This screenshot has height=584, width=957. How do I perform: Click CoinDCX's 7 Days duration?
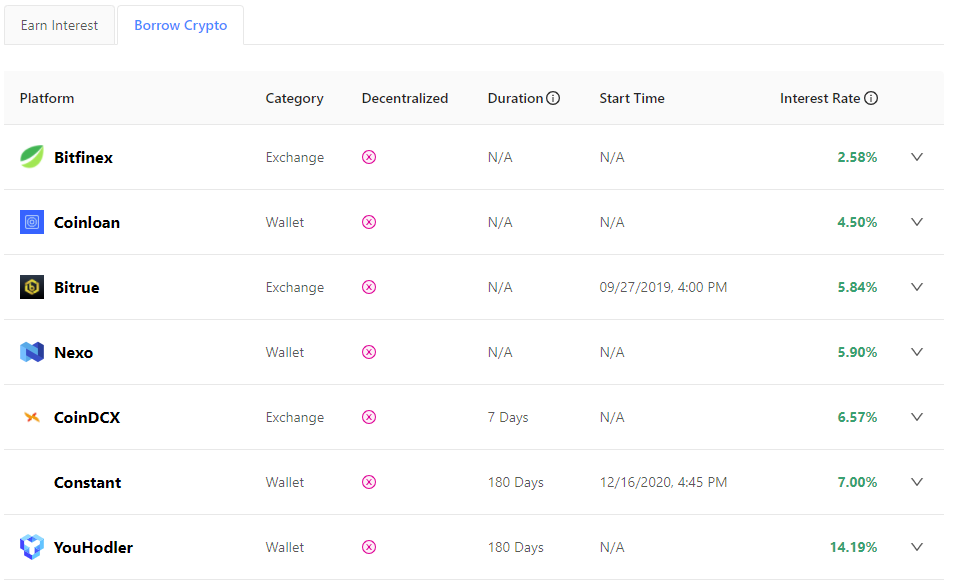pyautogui.click(x=508, y=417)
